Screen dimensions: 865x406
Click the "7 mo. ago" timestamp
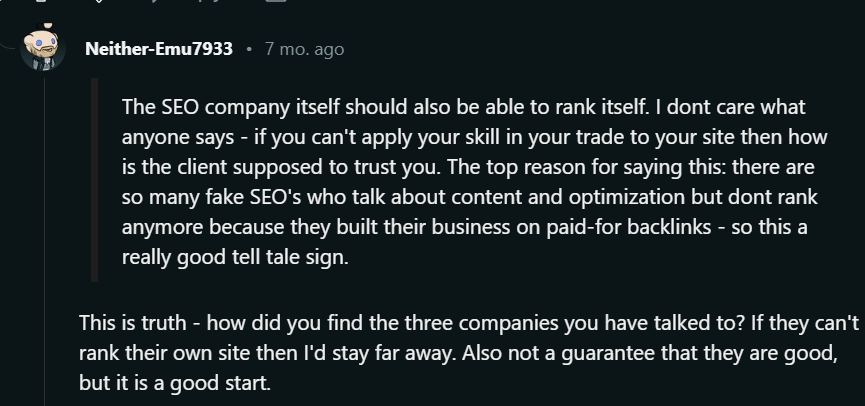(304, 49)
